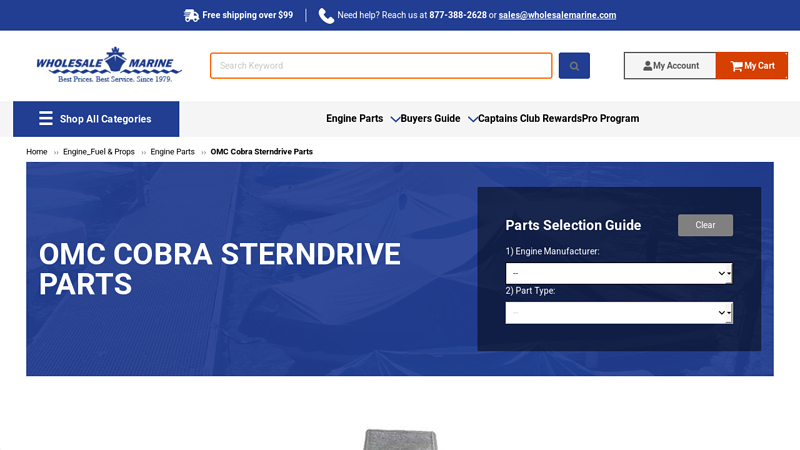Open My Cart
The height and width of the screenshot is (450, 800).
click(752, 66)
